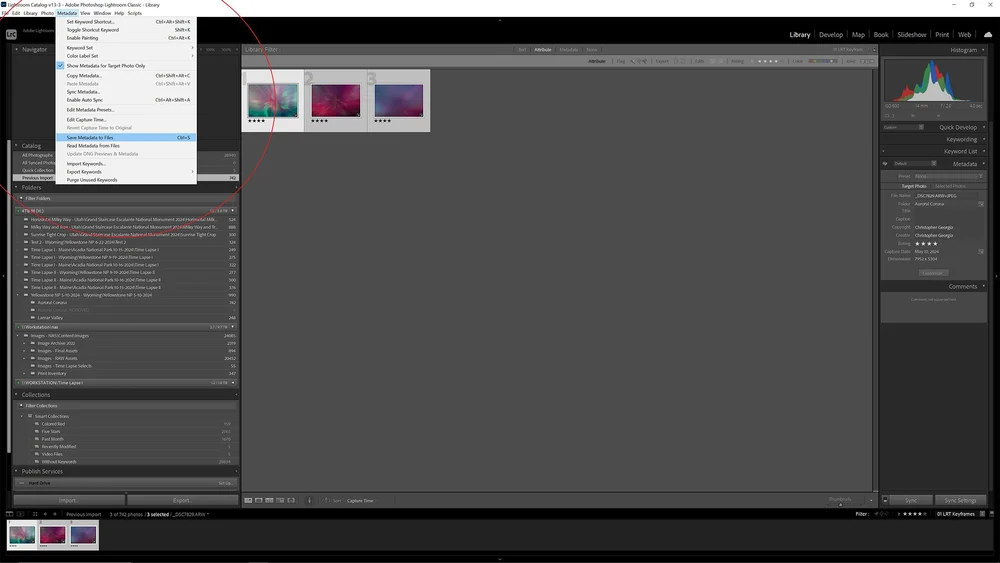Toggle the sort direction icon

(x=325, y=501)
